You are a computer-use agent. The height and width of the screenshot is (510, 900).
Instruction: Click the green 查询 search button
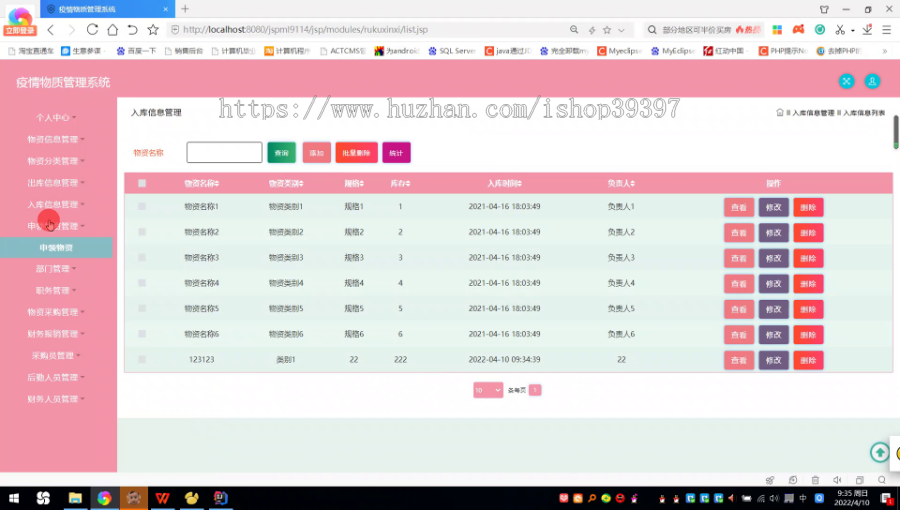281,153
